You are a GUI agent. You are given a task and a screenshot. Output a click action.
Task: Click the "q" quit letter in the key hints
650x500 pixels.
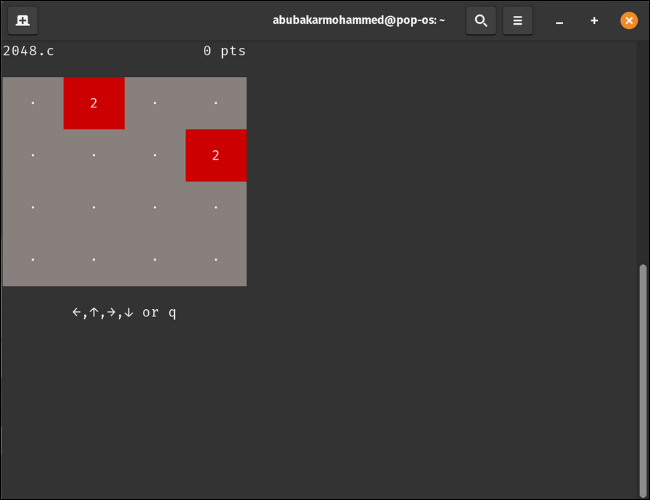click(172, 312)
